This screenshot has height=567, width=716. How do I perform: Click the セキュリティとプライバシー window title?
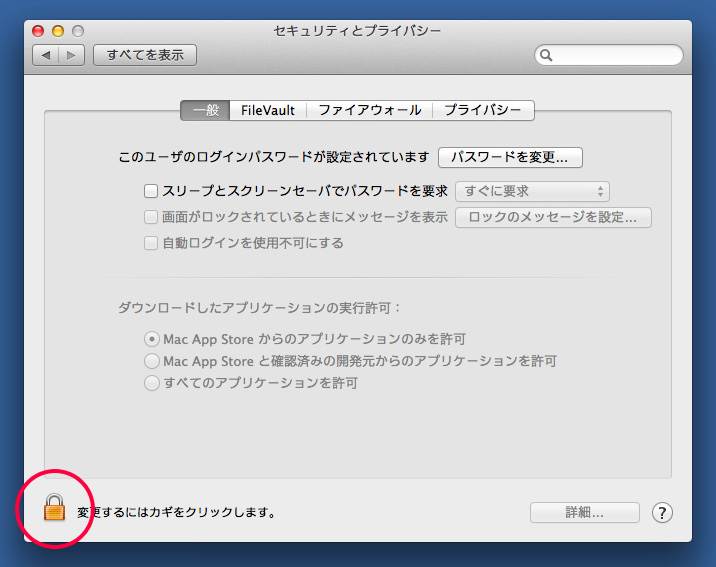tap(358, 31)
